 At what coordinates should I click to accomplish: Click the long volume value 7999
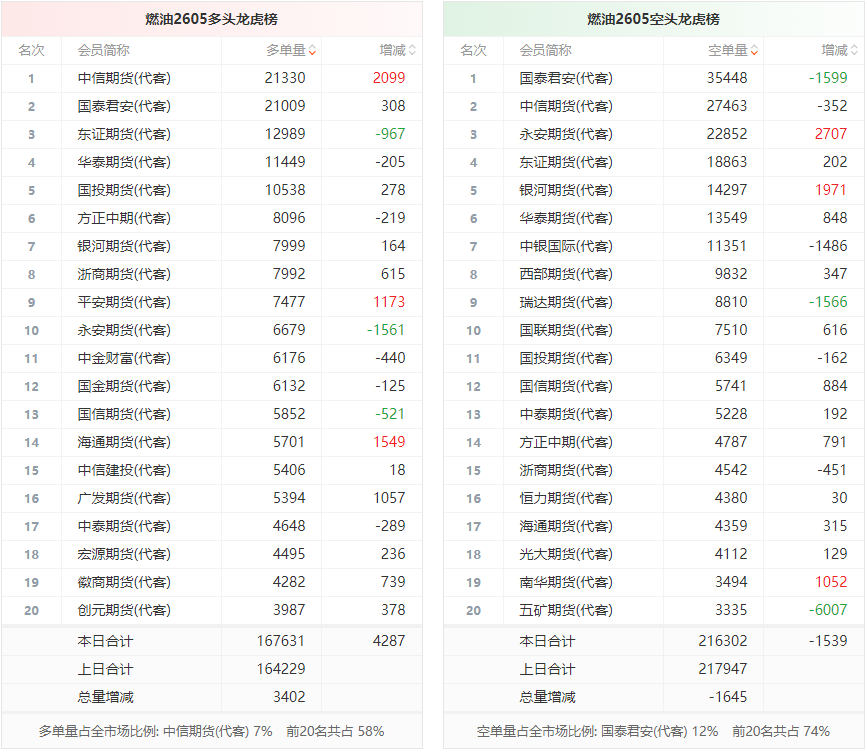[289, 246]
